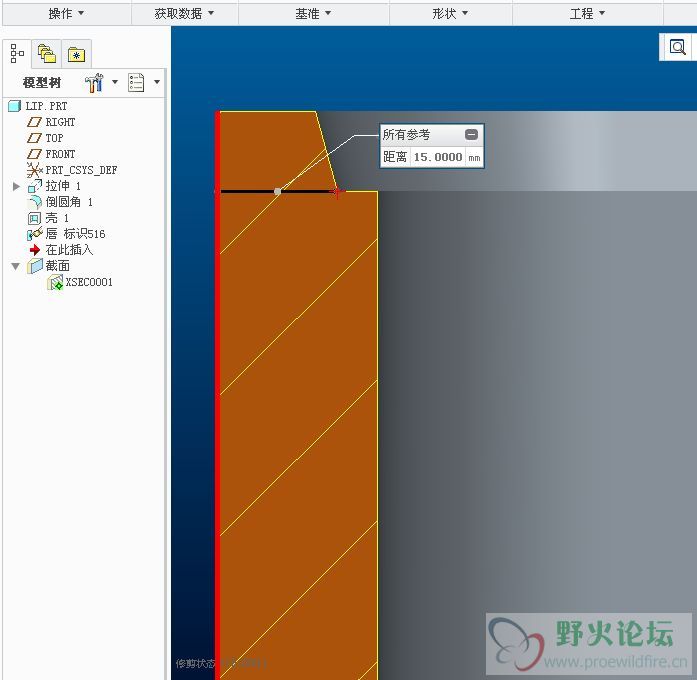
Task: Click the RIGHT plane icon in tree
Action: pos(34,122)
